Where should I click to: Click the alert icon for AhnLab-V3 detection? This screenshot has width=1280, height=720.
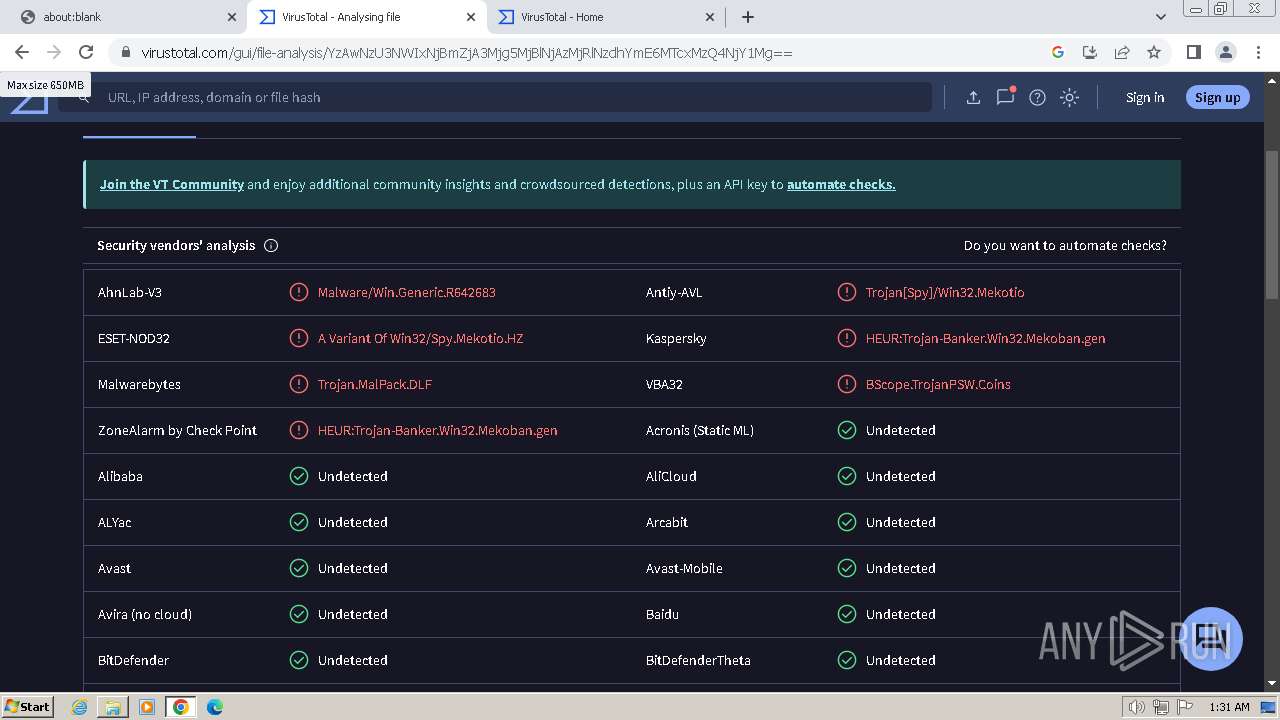click(x=299, y=292)
